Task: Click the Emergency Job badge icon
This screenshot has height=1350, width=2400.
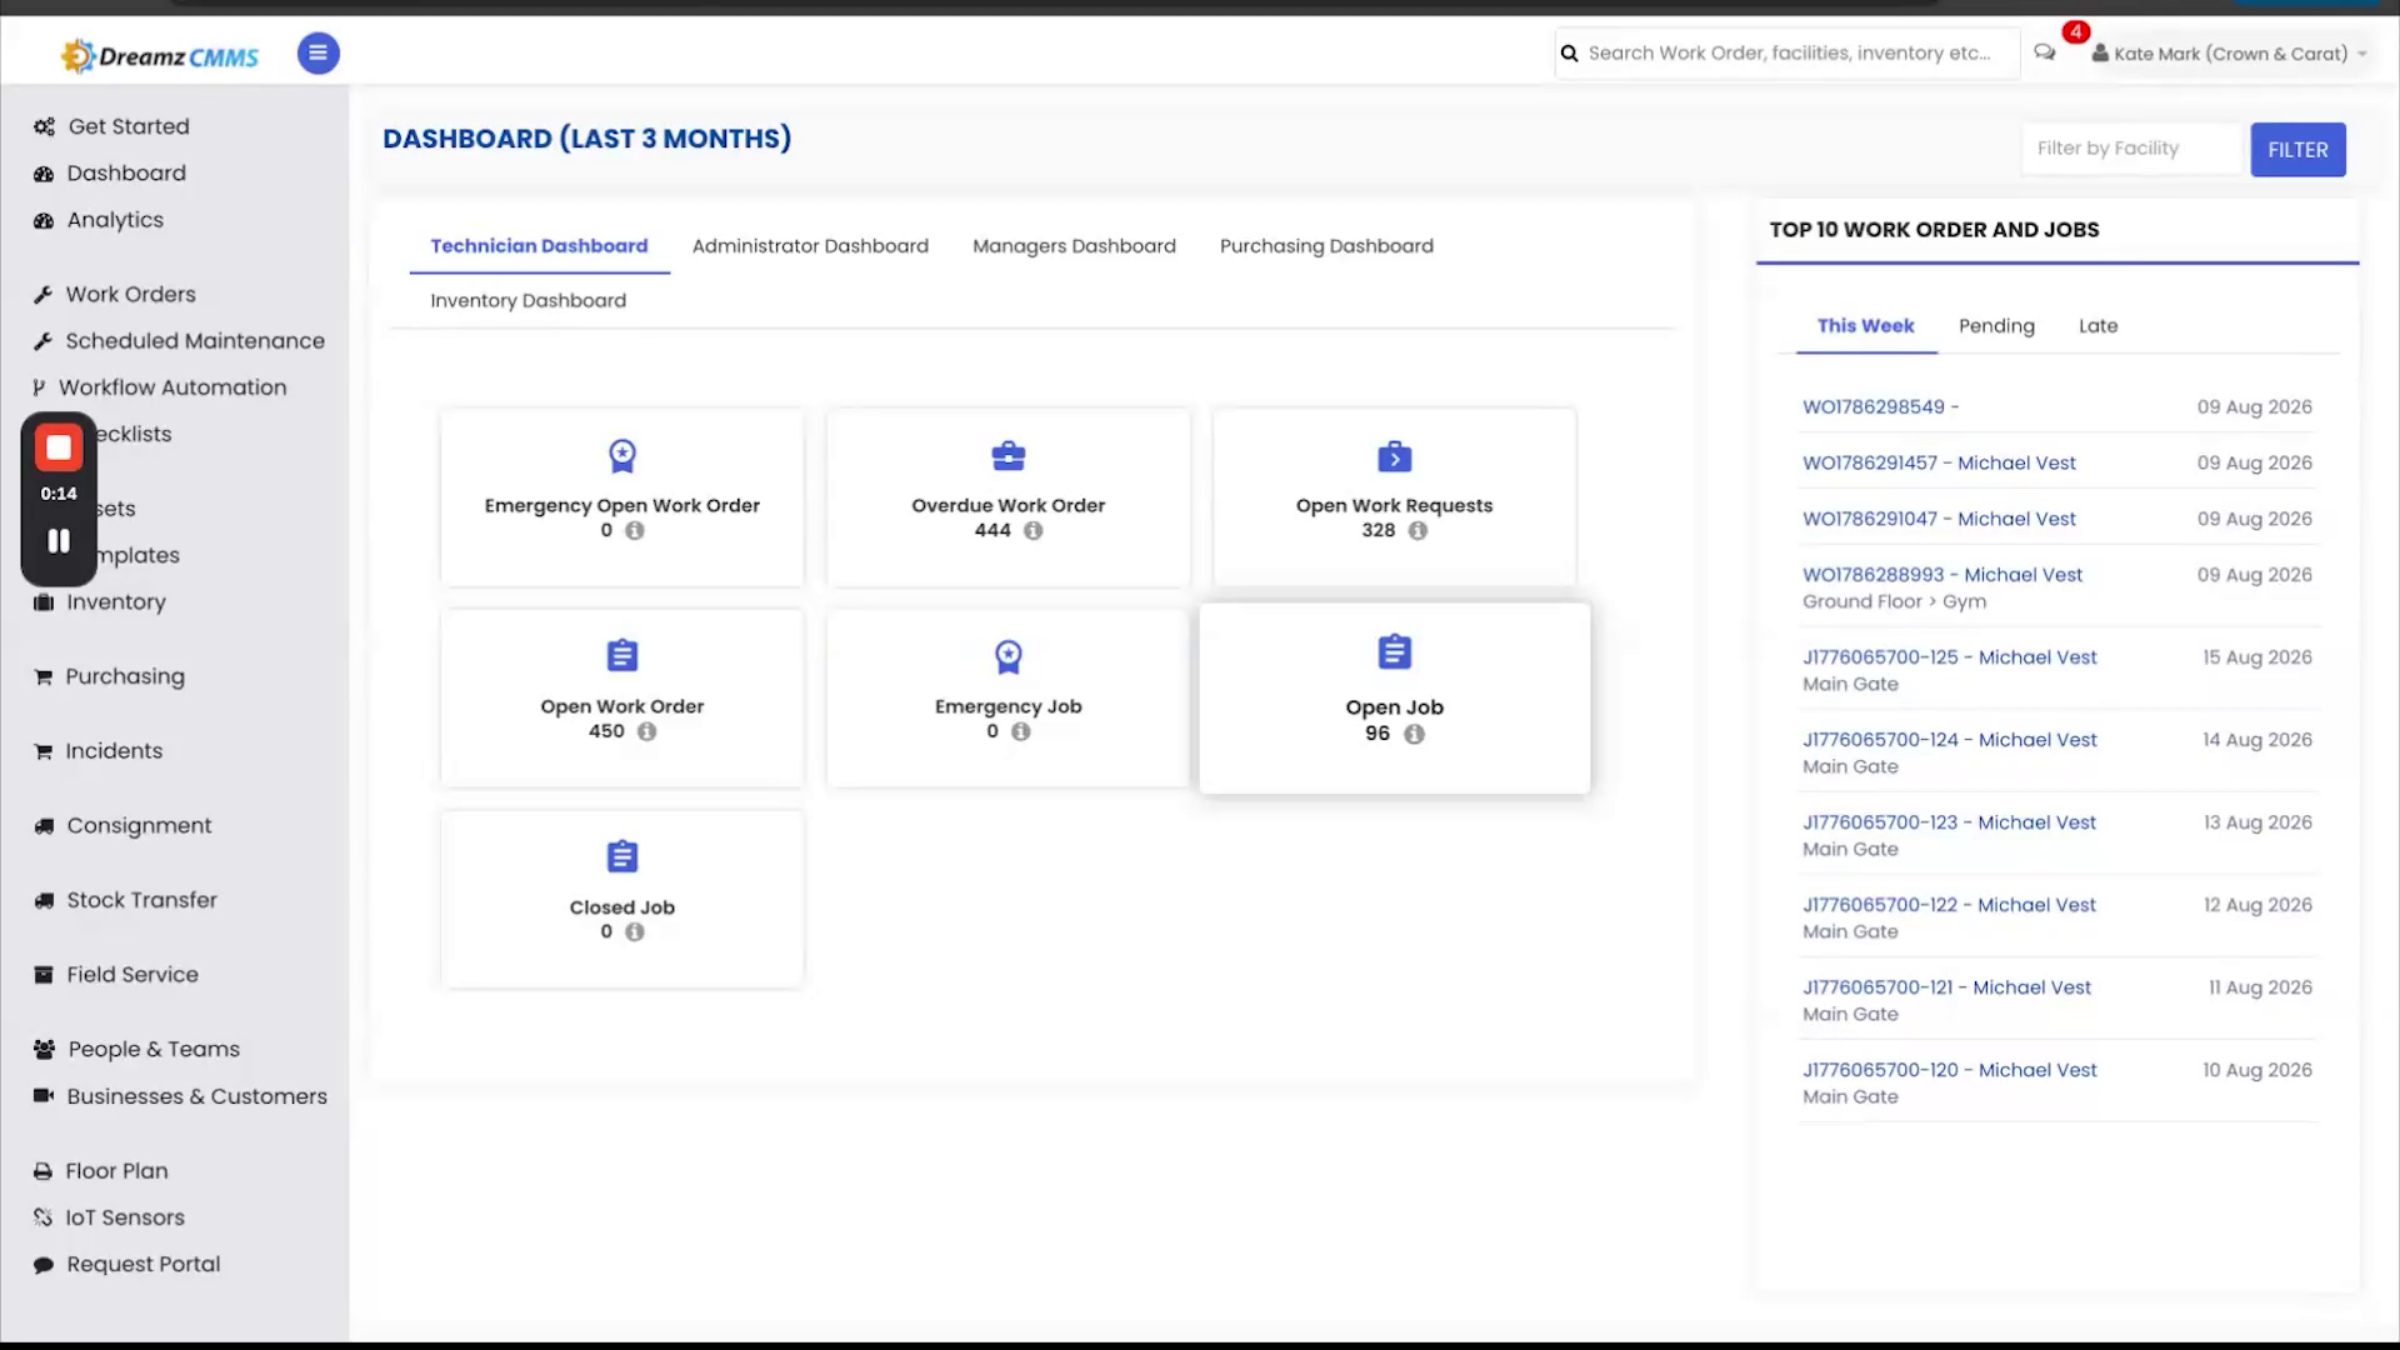Action: click(x=1008, y=657)
